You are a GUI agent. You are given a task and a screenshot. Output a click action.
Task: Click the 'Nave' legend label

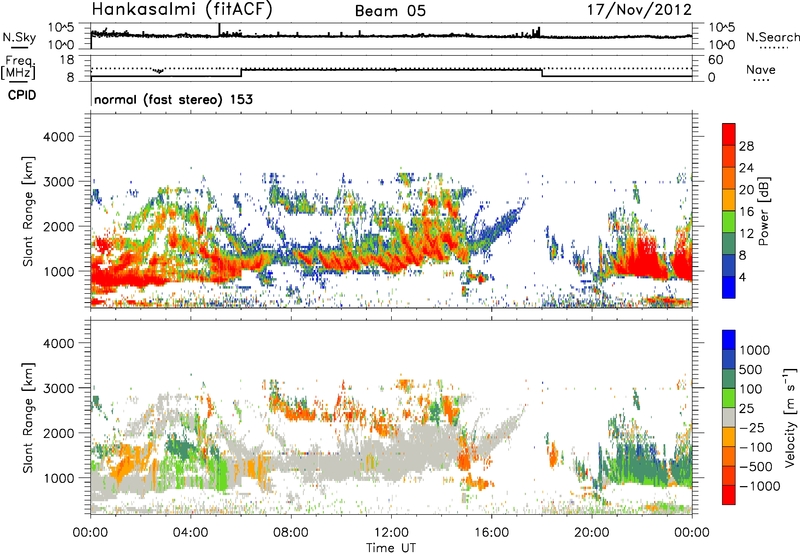761,69
